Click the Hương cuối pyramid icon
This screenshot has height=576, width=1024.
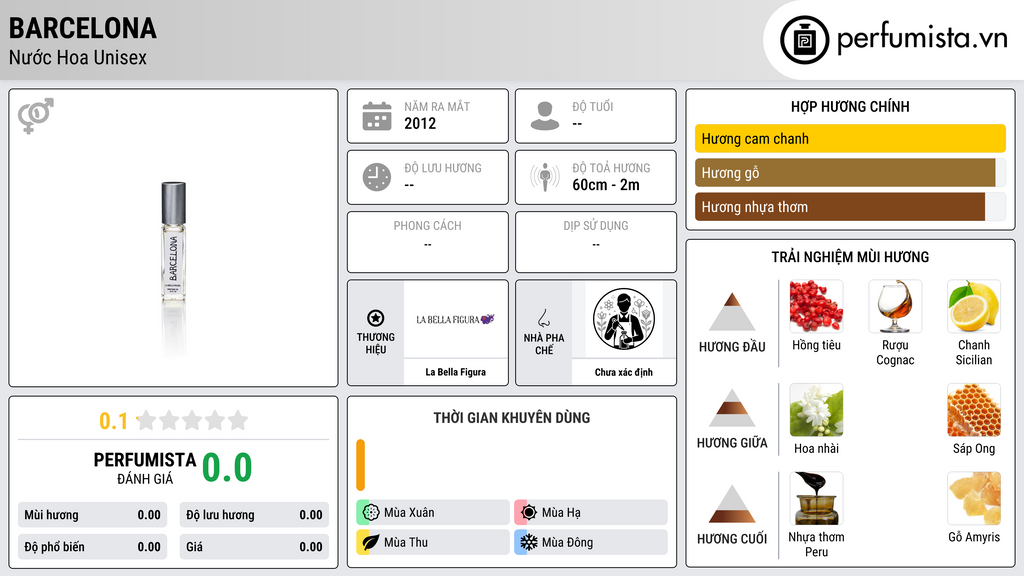click(732, 504)
